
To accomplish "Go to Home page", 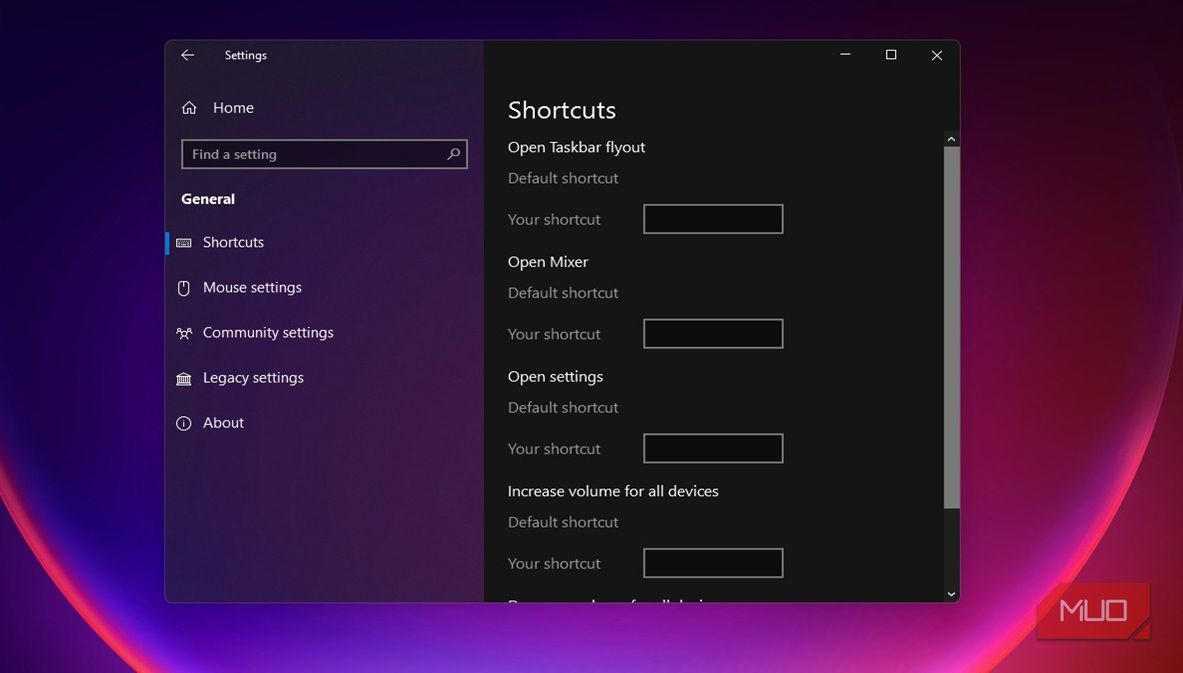I will [233, 108].
